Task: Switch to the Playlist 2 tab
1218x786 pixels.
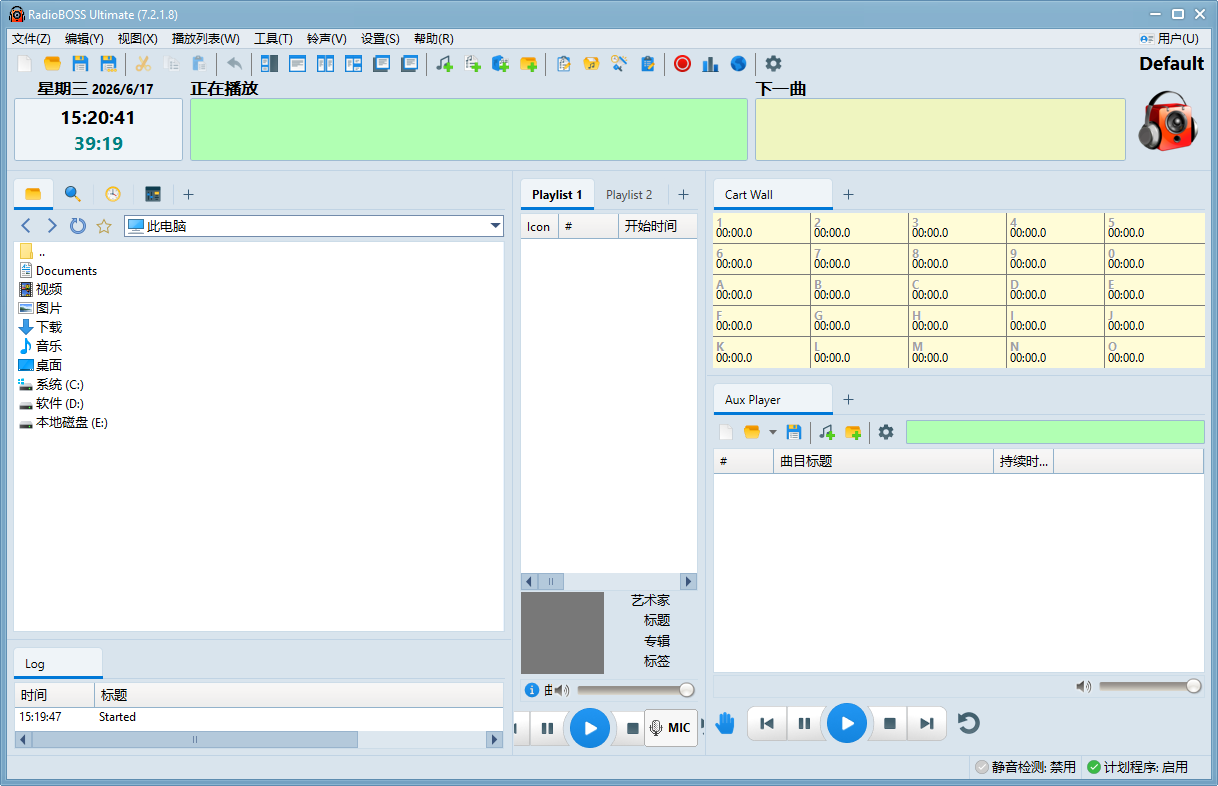Action: coord(629,195)
